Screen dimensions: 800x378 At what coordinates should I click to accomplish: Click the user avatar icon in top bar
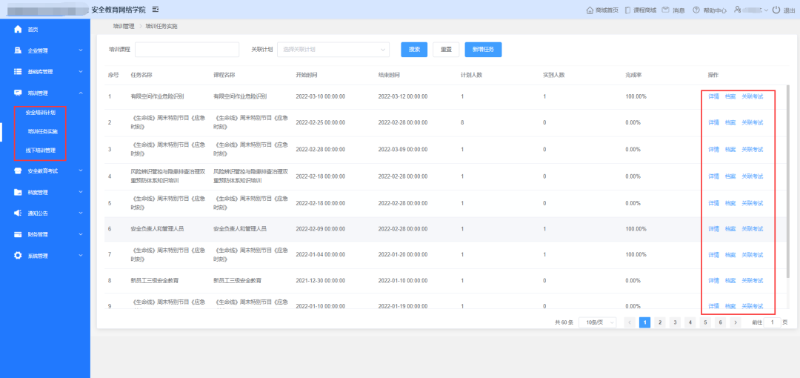click(737, 10)
